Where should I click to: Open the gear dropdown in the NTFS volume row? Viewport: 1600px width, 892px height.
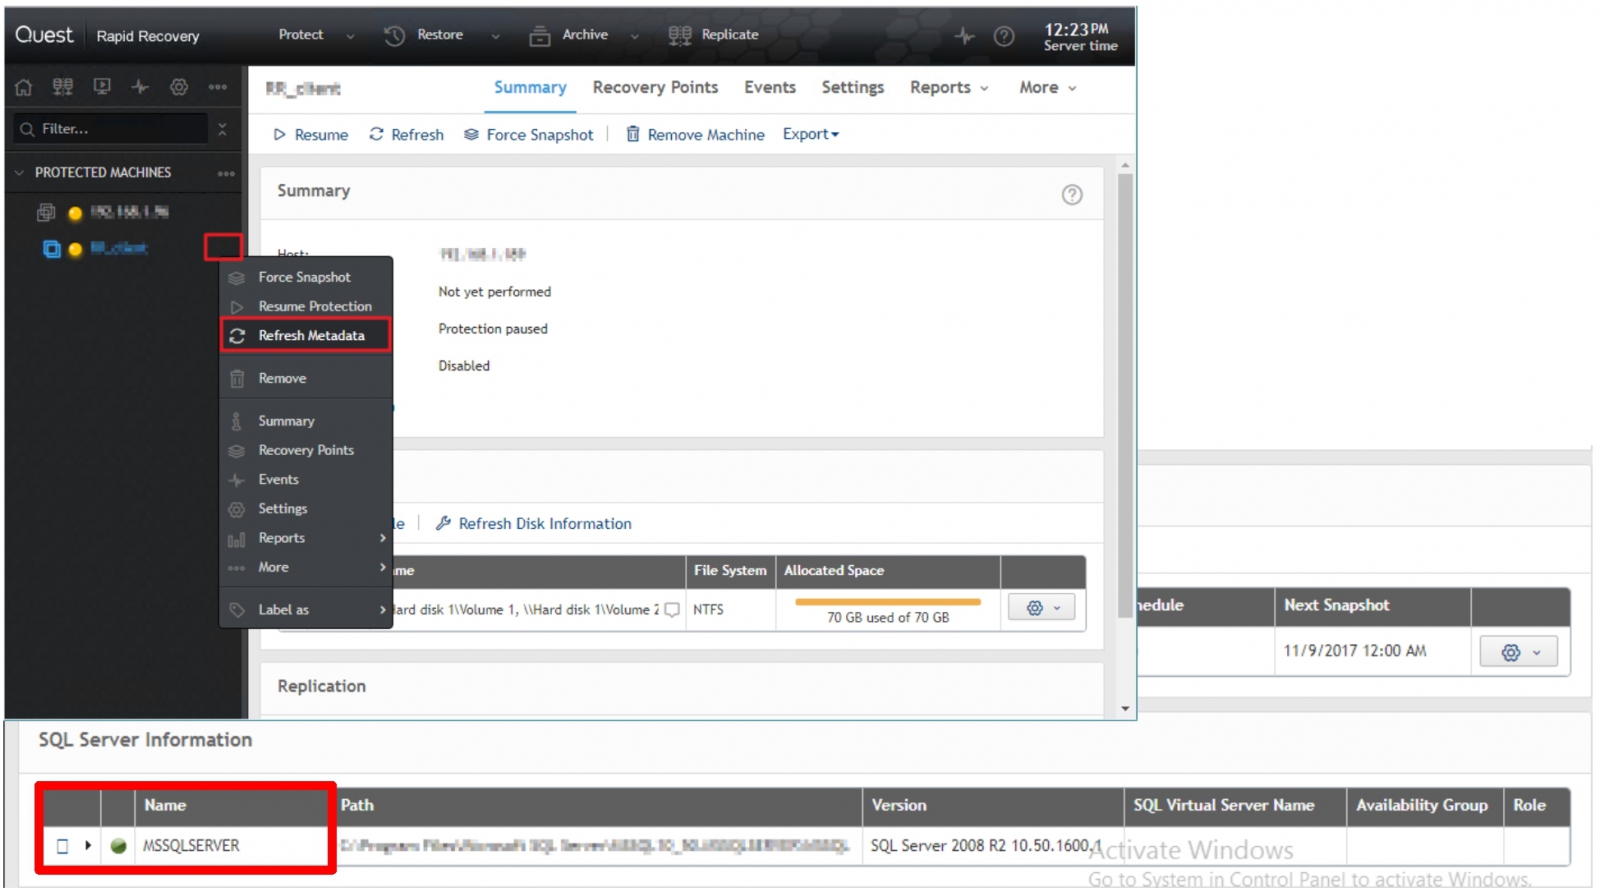pyautogui.click(x=1042, y=608)
